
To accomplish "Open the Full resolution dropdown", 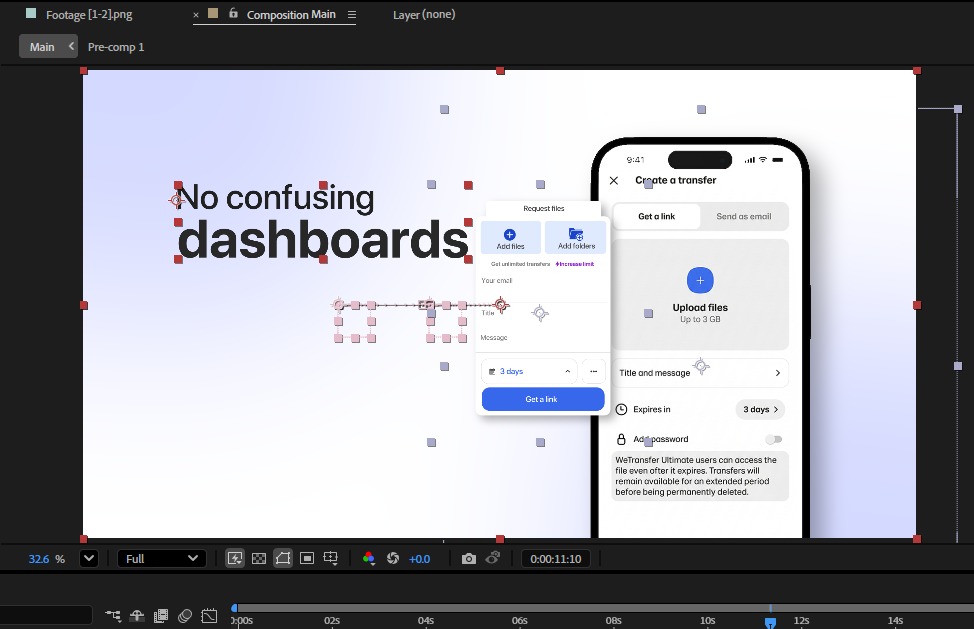I will coord(162,558).
